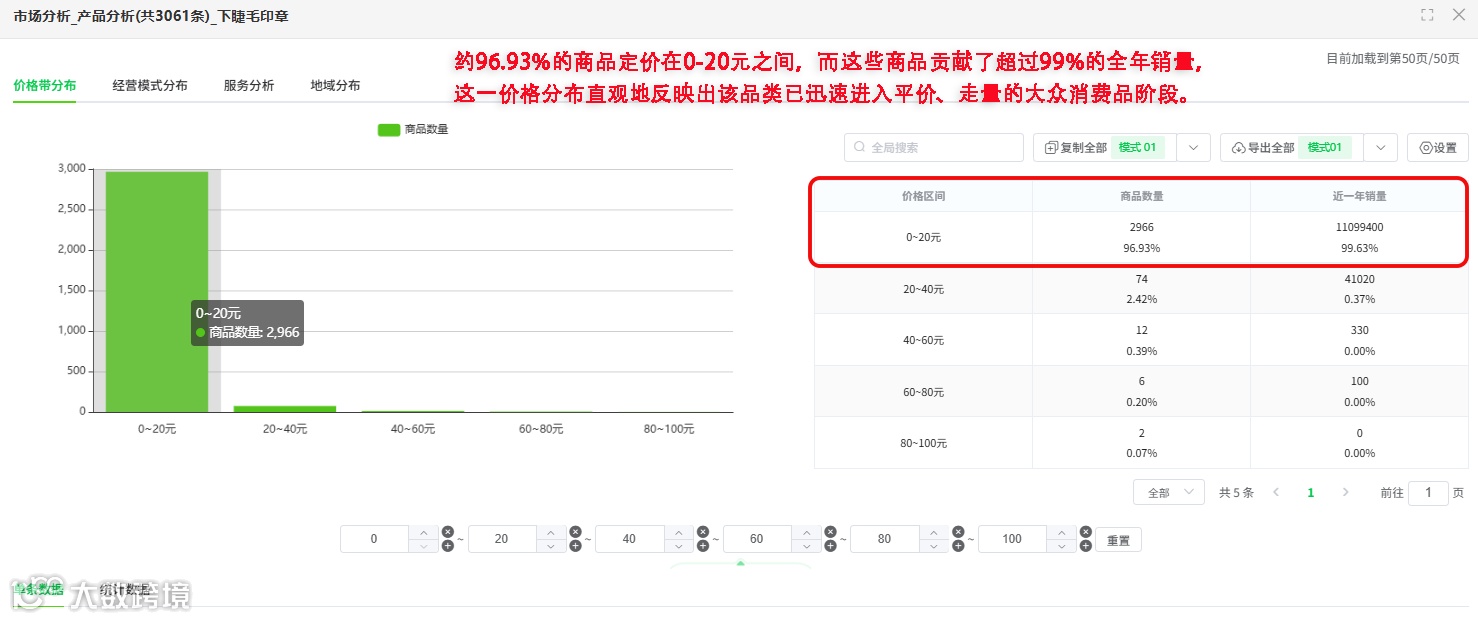The image size is (1478, 620).
Task: Remove the 60 price boundary with its × icon
Action: tap(830, 532)
